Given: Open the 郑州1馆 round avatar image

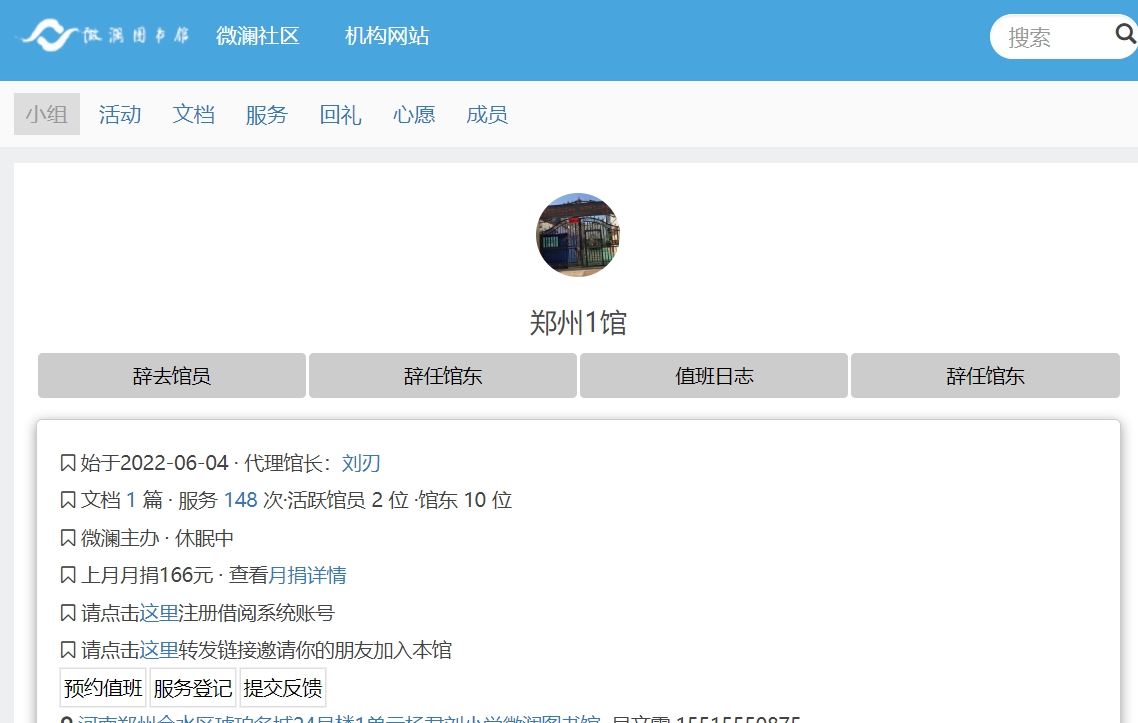Looking at the screenshot, I should click(578, 235).
